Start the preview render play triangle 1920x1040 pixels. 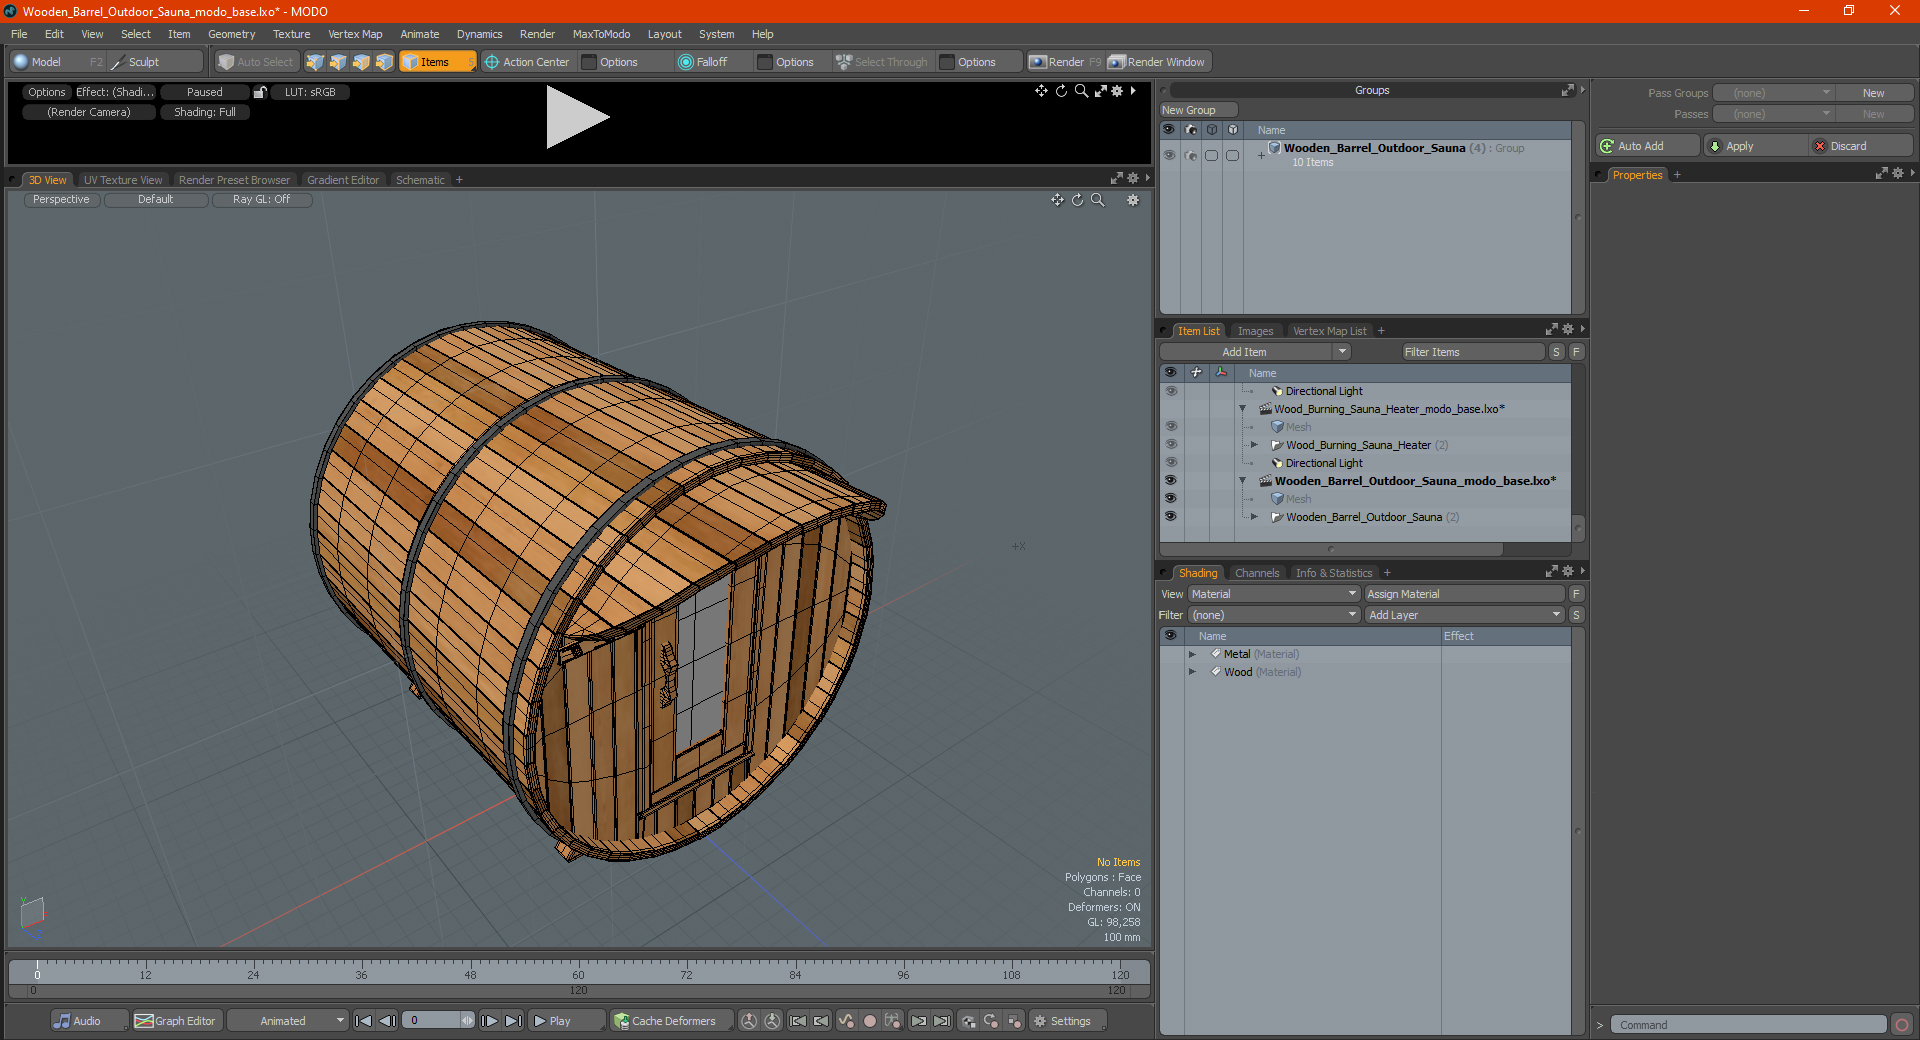pyautogui.click(x=577, y=117)
